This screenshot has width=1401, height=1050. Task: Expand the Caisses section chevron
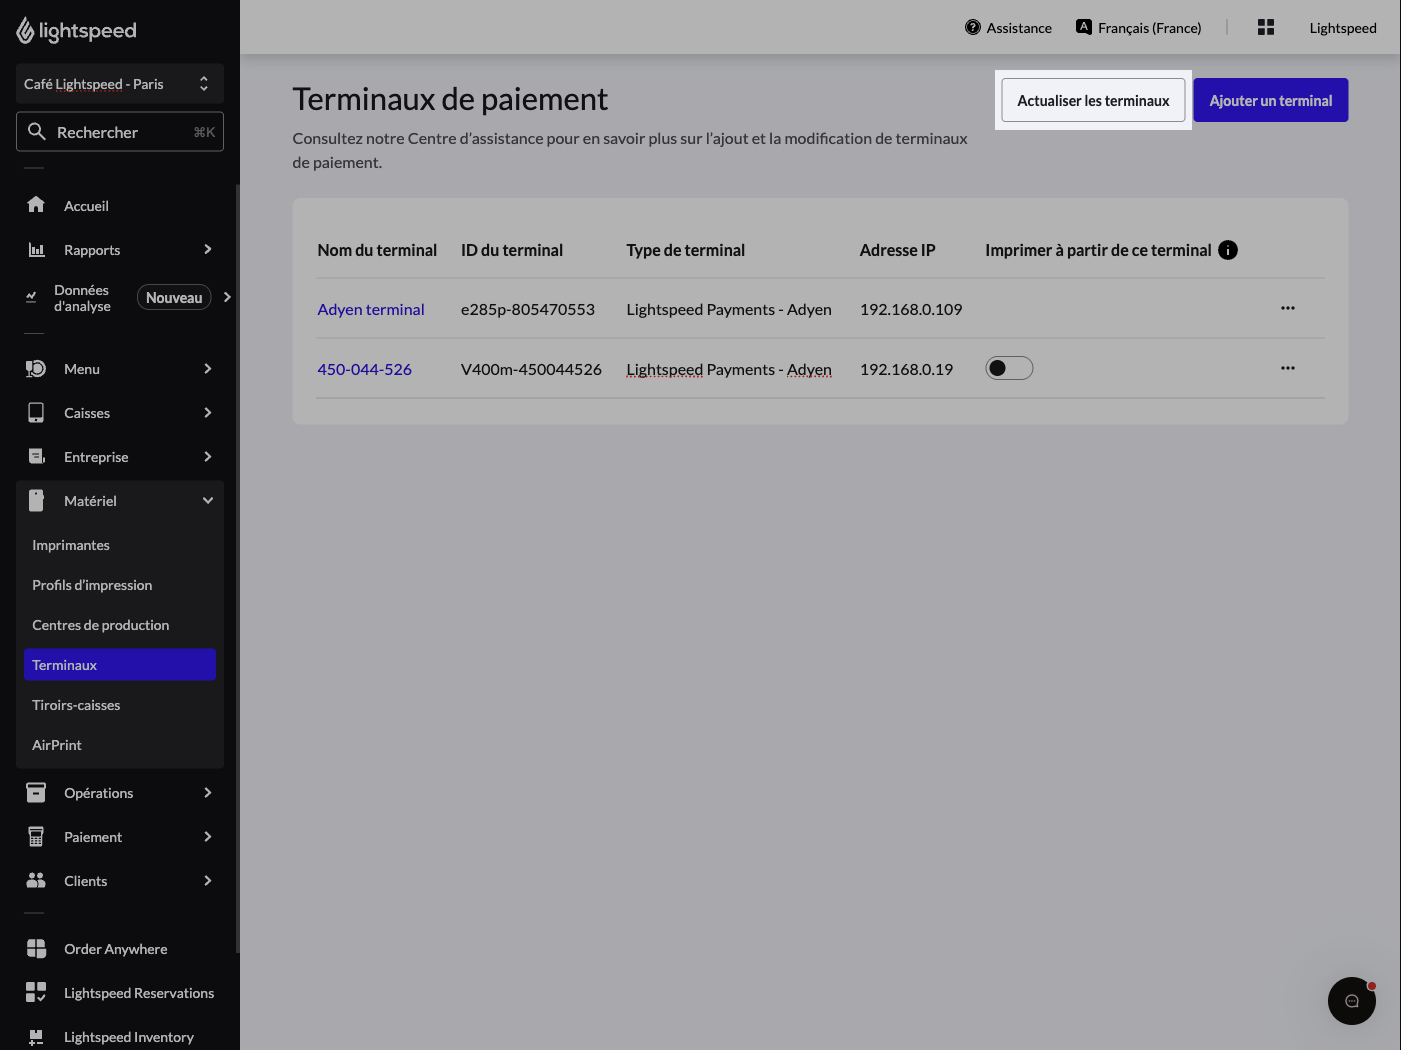tap(208, 413)
